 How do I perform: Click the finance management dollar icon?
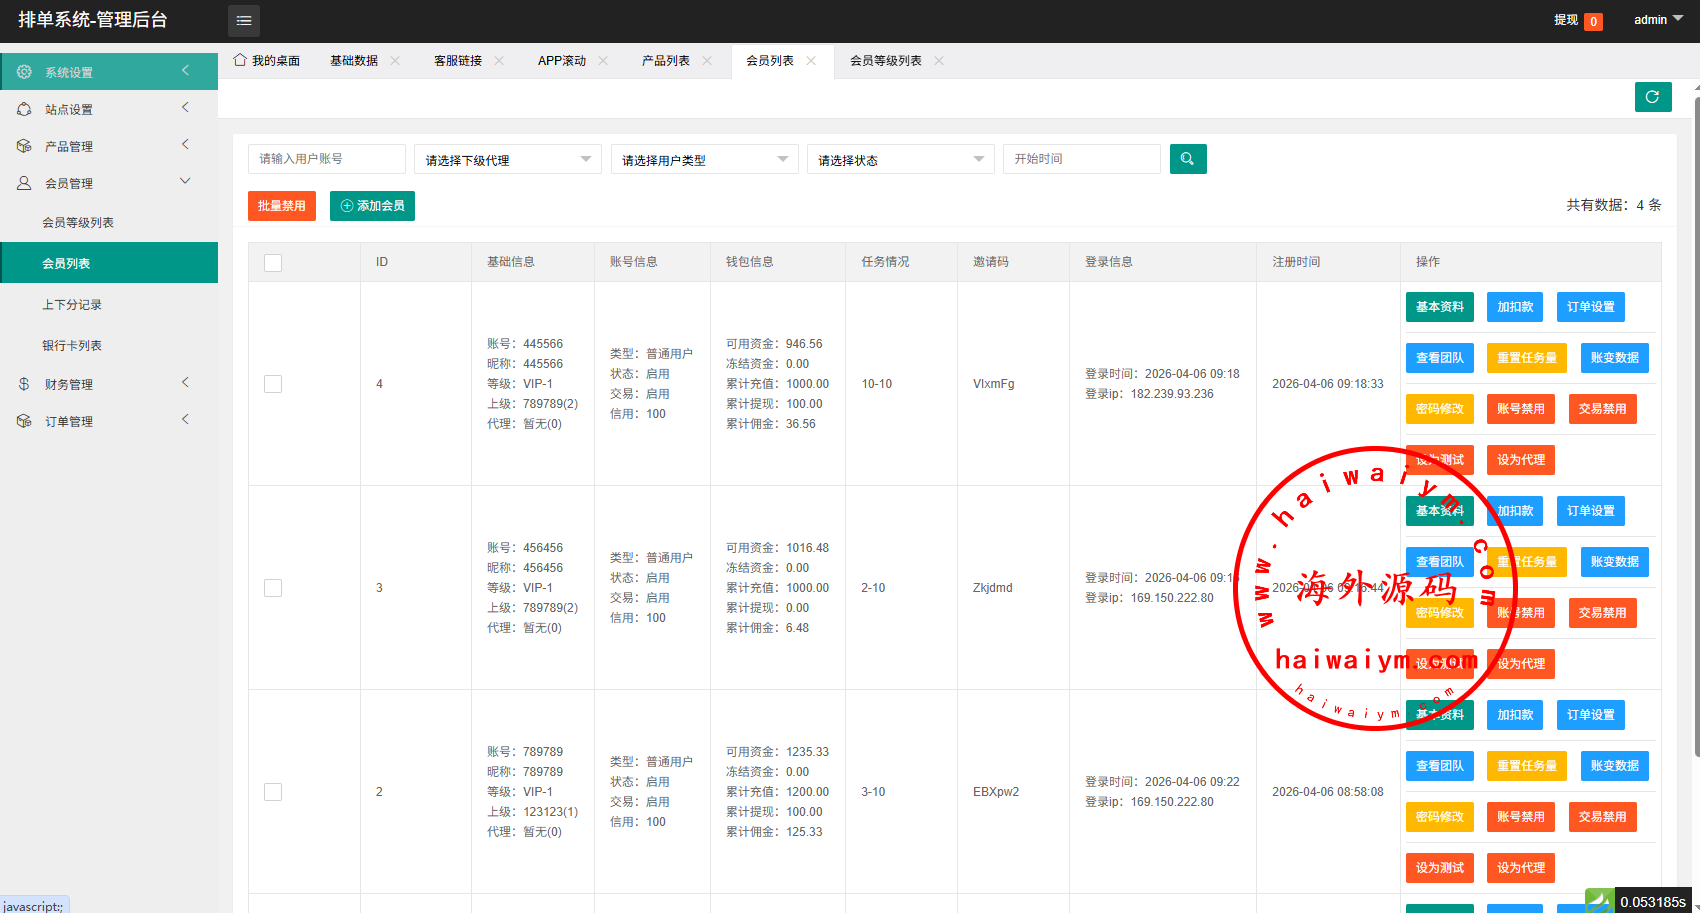[24, 384]
